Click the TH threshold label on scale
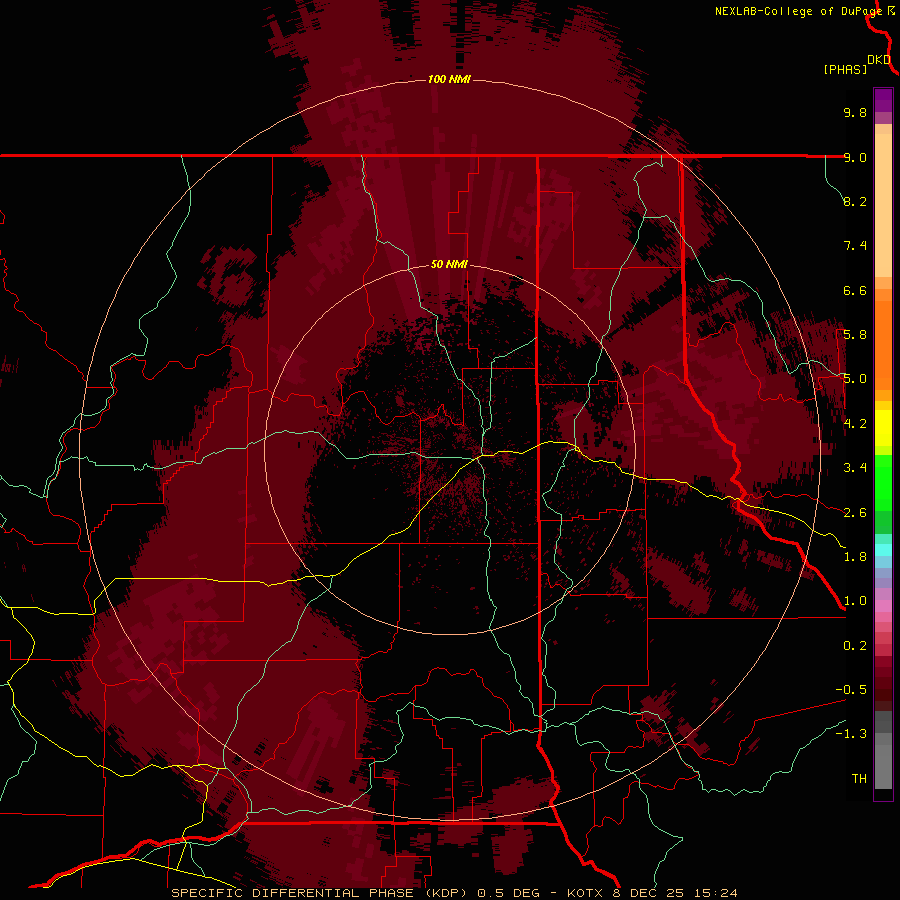This screenshot has height=900, width=900. (859, 779)
